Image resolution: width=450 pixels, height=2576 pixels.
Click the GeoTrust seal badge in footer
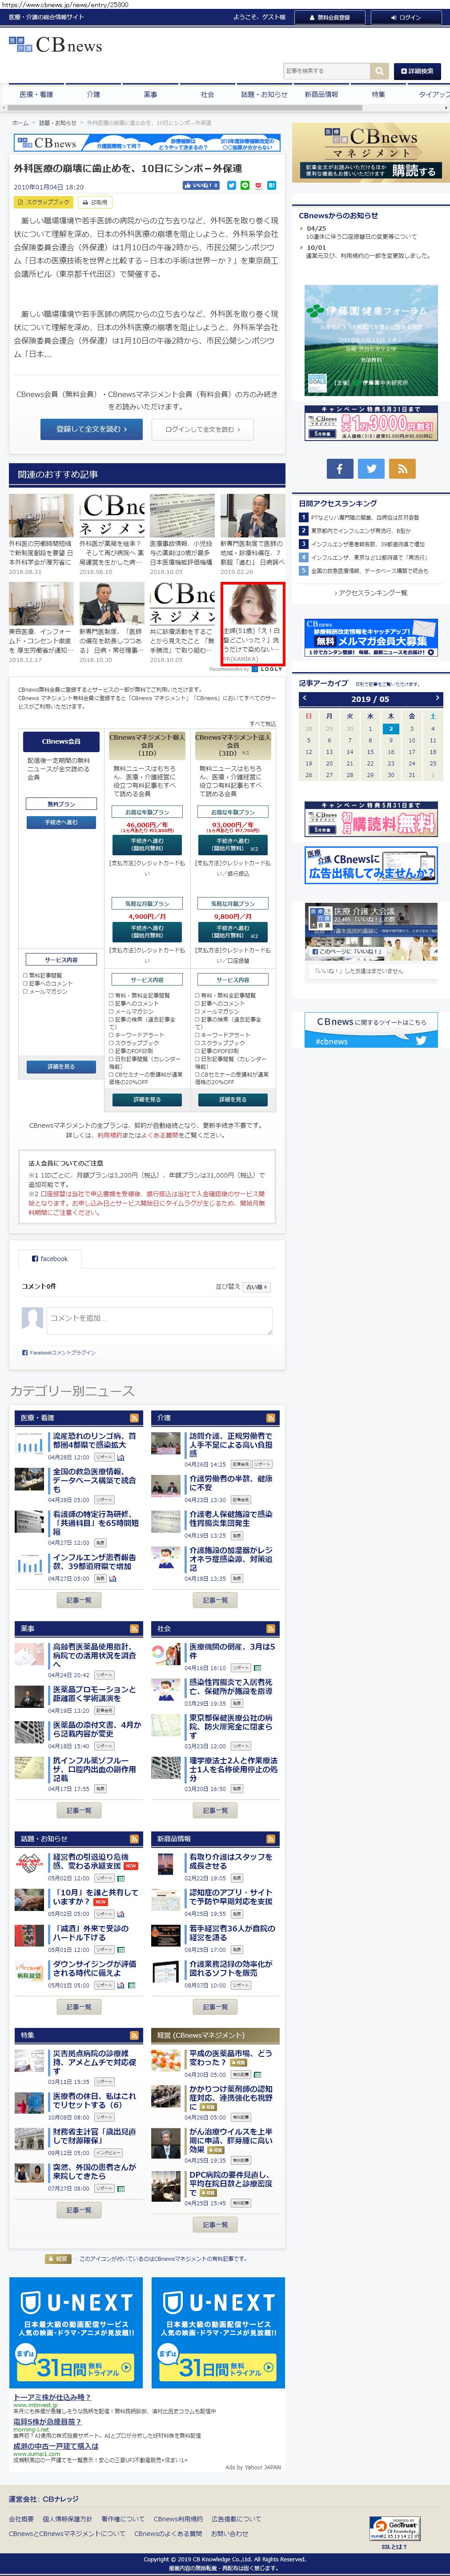[x=394, y=2528]
